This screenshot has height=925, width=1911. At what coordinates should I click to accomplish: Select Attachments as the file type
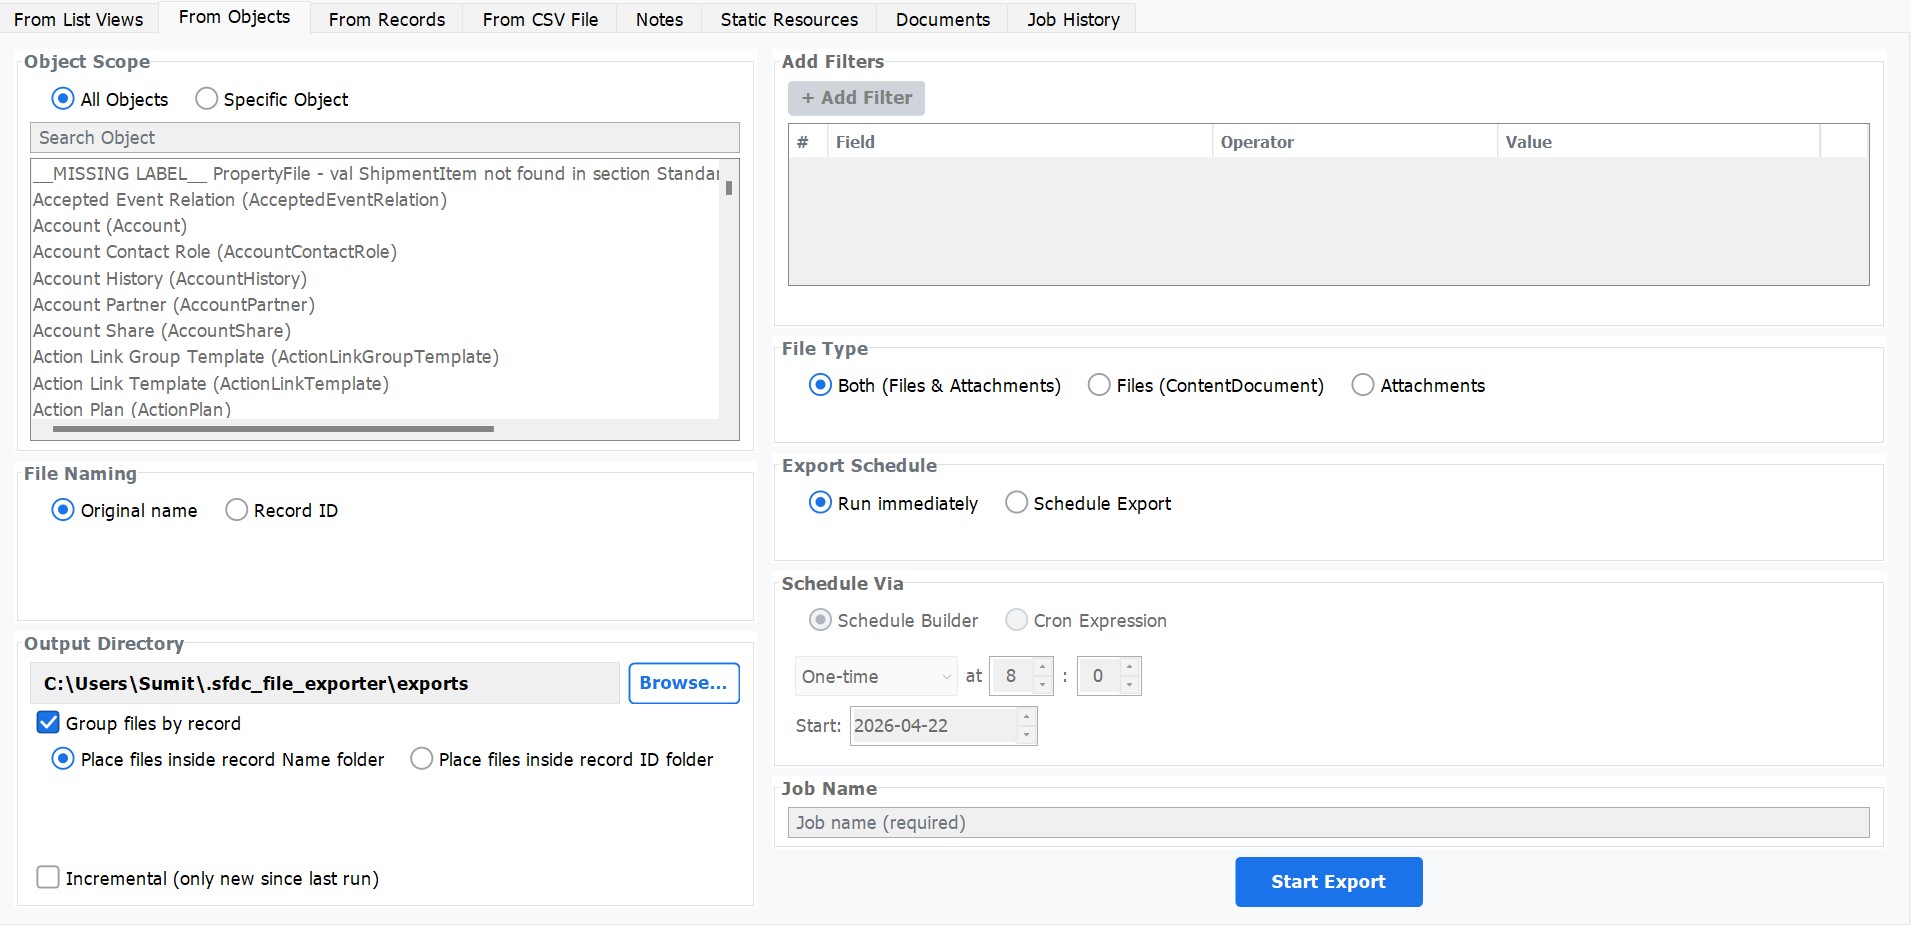pyautogui.click(x=1364, y=385)
